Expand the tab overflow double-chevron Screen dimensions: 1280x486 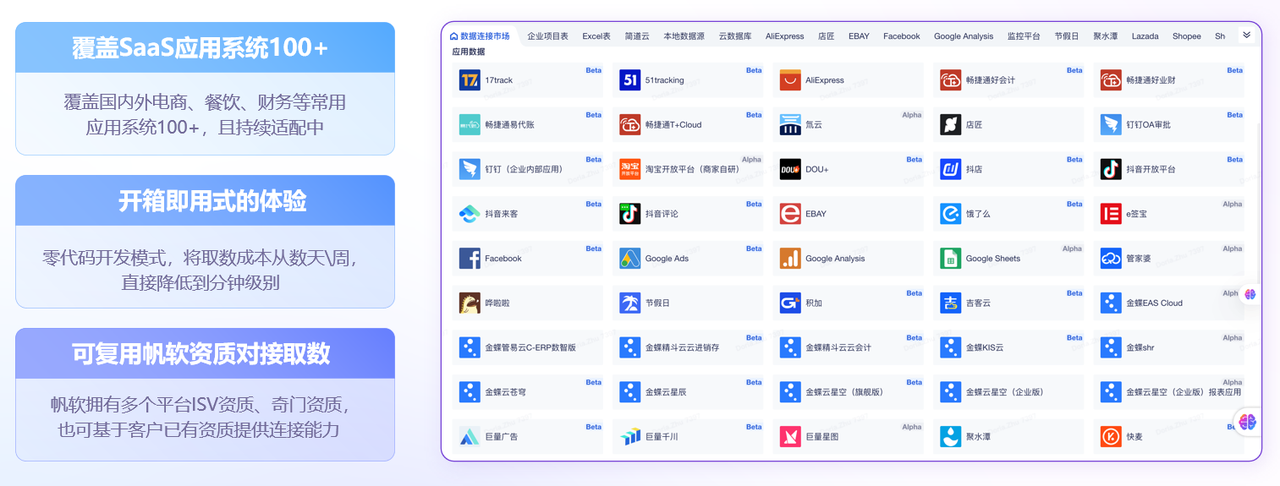[1246, 35]
